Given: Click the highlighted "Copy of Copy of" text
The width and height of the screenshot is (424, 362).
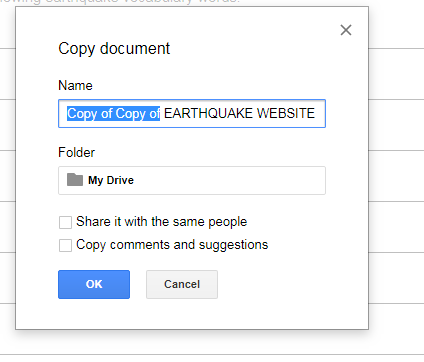Looking at the screenshot, I should 113,113.
